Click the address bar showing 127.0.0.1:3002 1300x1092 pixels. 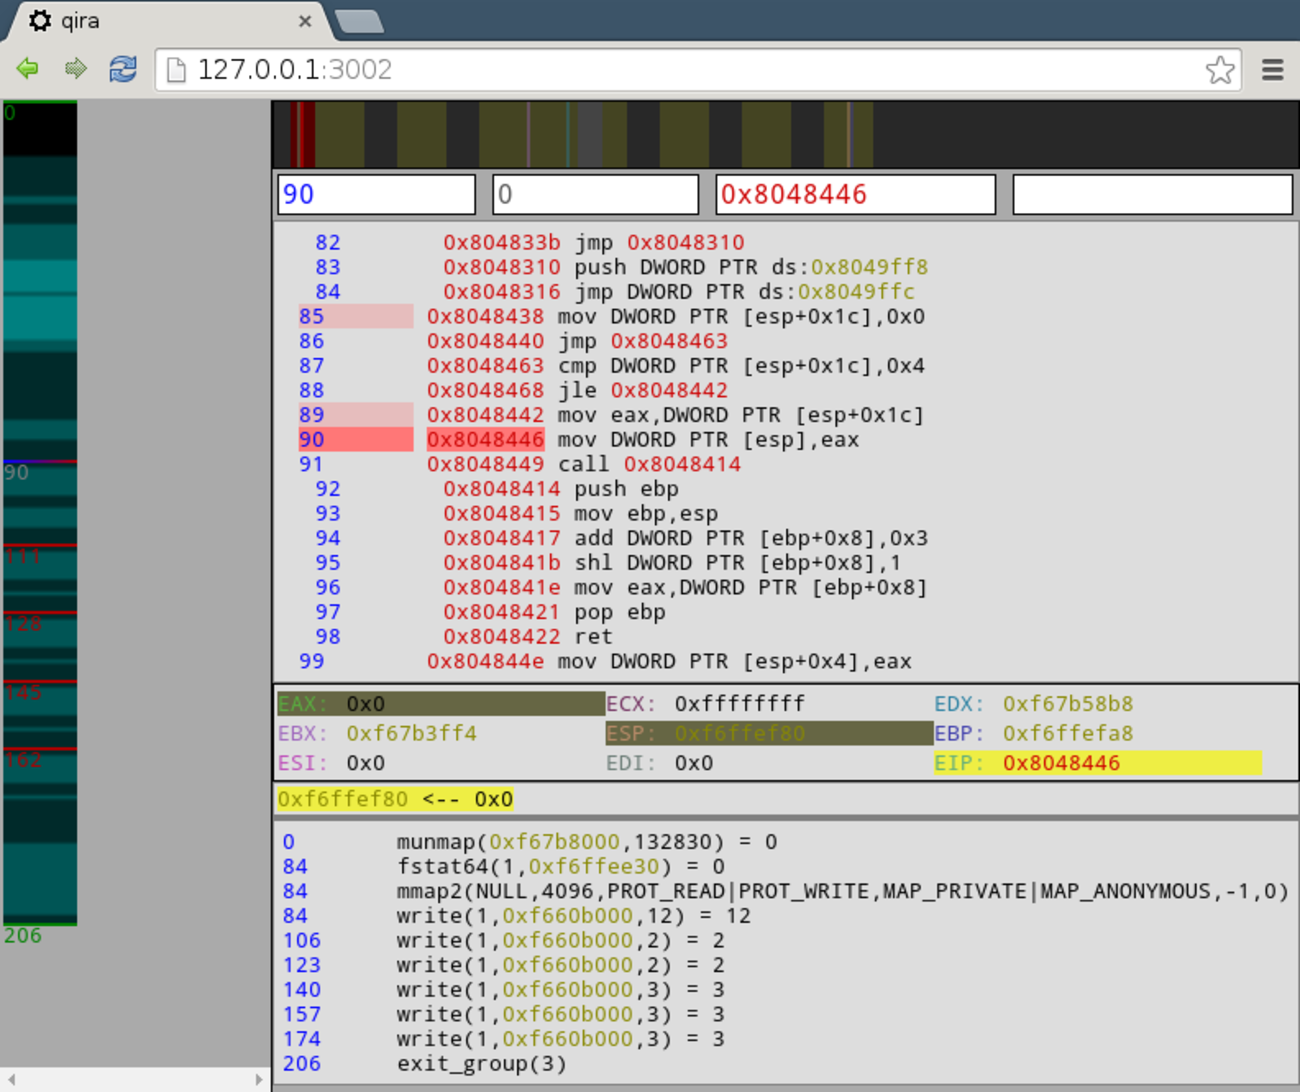coord(690,70)
